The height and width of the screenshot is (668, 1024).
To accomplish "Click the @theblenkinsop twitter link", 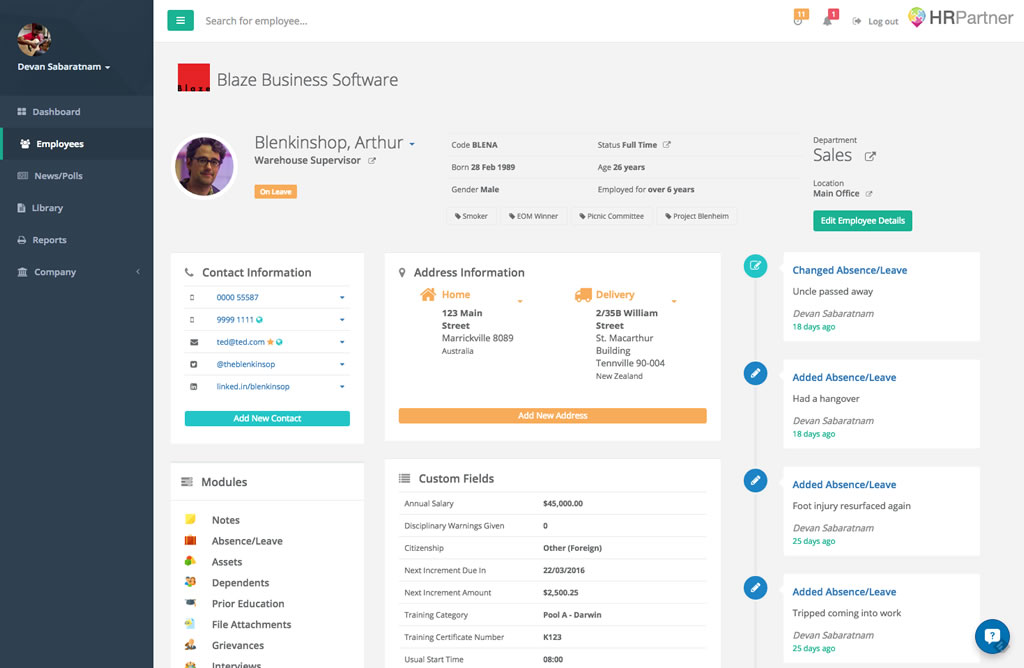I will click(x=246, y=364).
